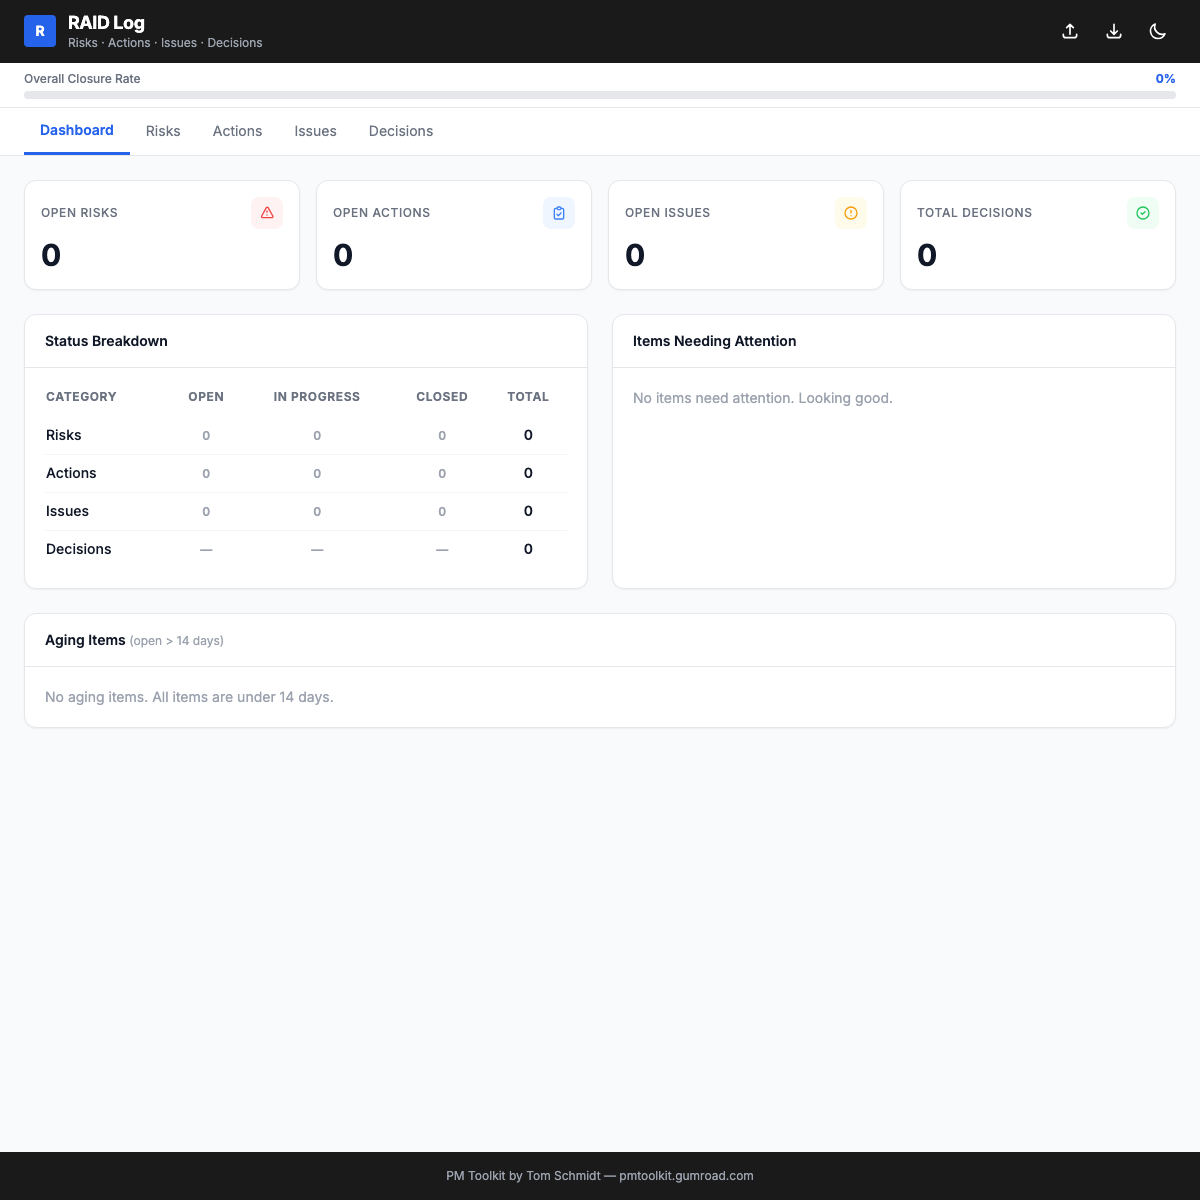
Task: Switch to the Risks tab
Action: pyautogui.click(x=163, y=131)
